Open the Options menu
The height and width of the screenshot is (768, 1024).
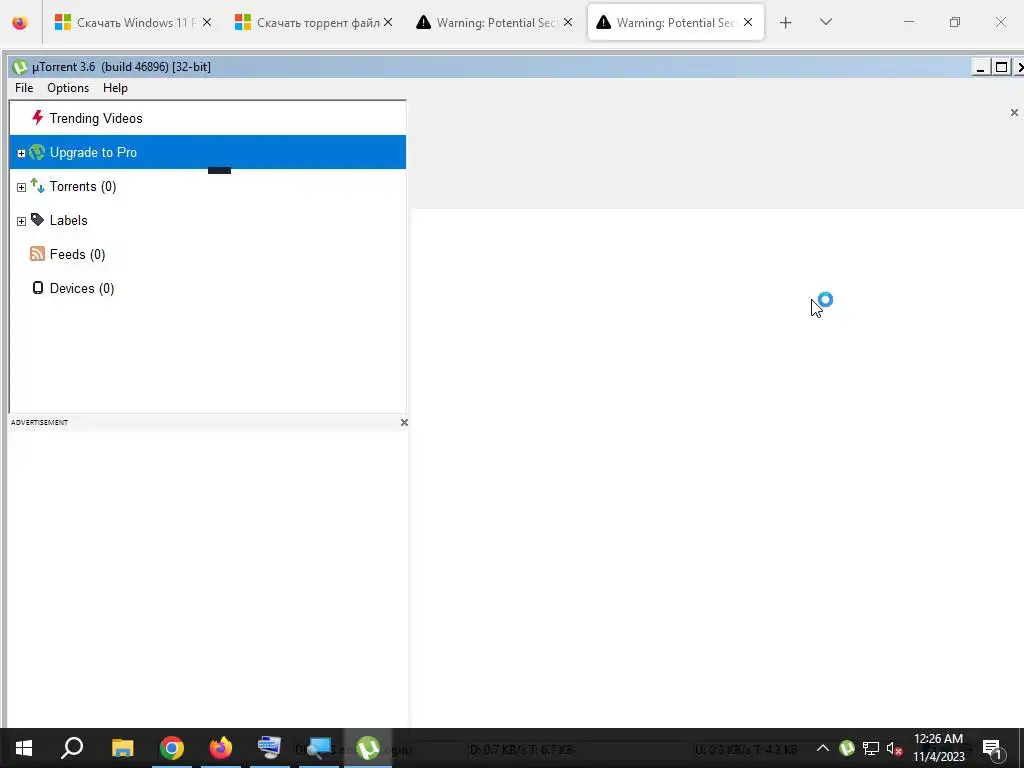tap(68, 88)
